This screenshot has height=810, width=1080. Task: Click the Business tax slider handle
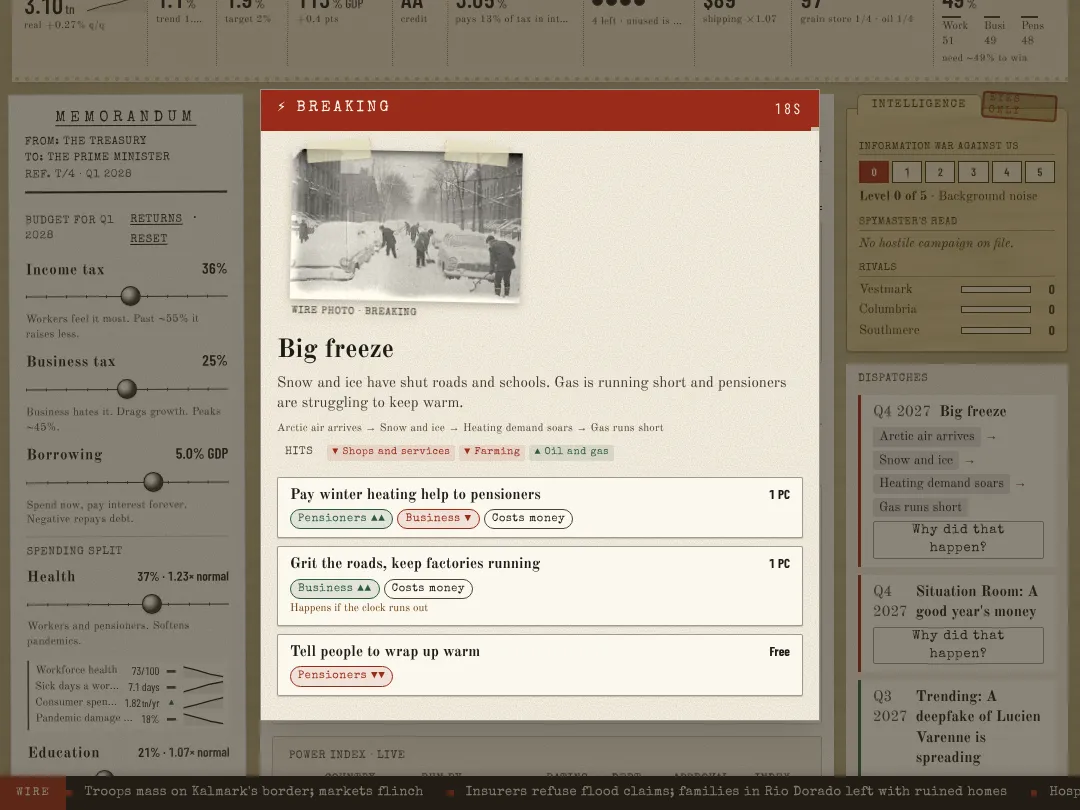[x=127, y=388]
